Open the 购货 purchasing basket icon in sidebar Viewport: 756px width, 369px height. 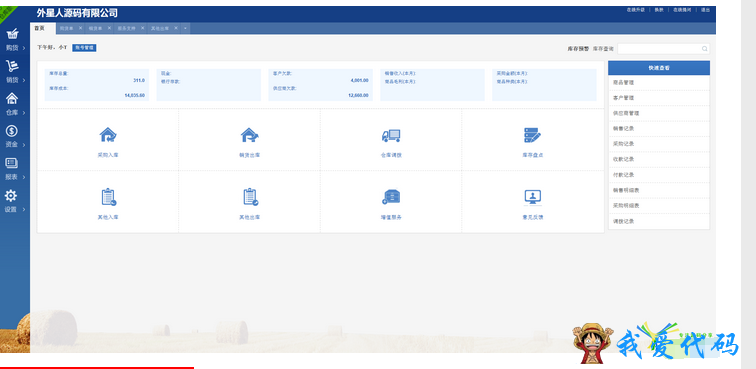(x=13, y=34)
